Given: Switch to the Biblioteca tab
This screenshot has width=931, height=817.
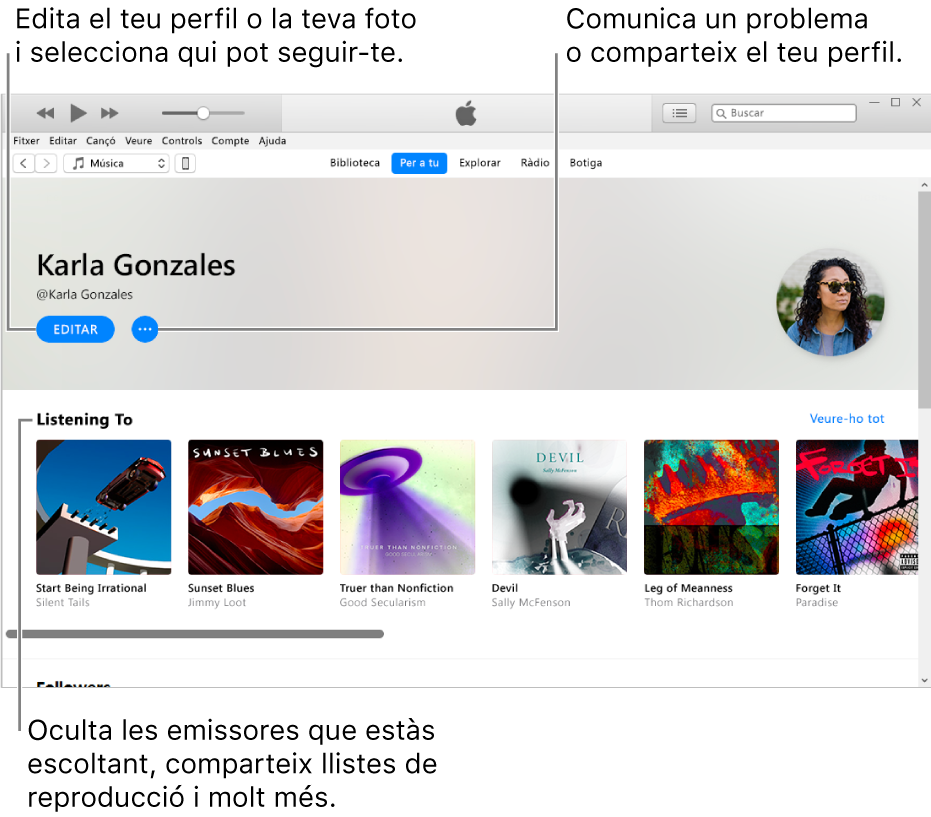Looking at the screenshot, I should pos(355,162).
